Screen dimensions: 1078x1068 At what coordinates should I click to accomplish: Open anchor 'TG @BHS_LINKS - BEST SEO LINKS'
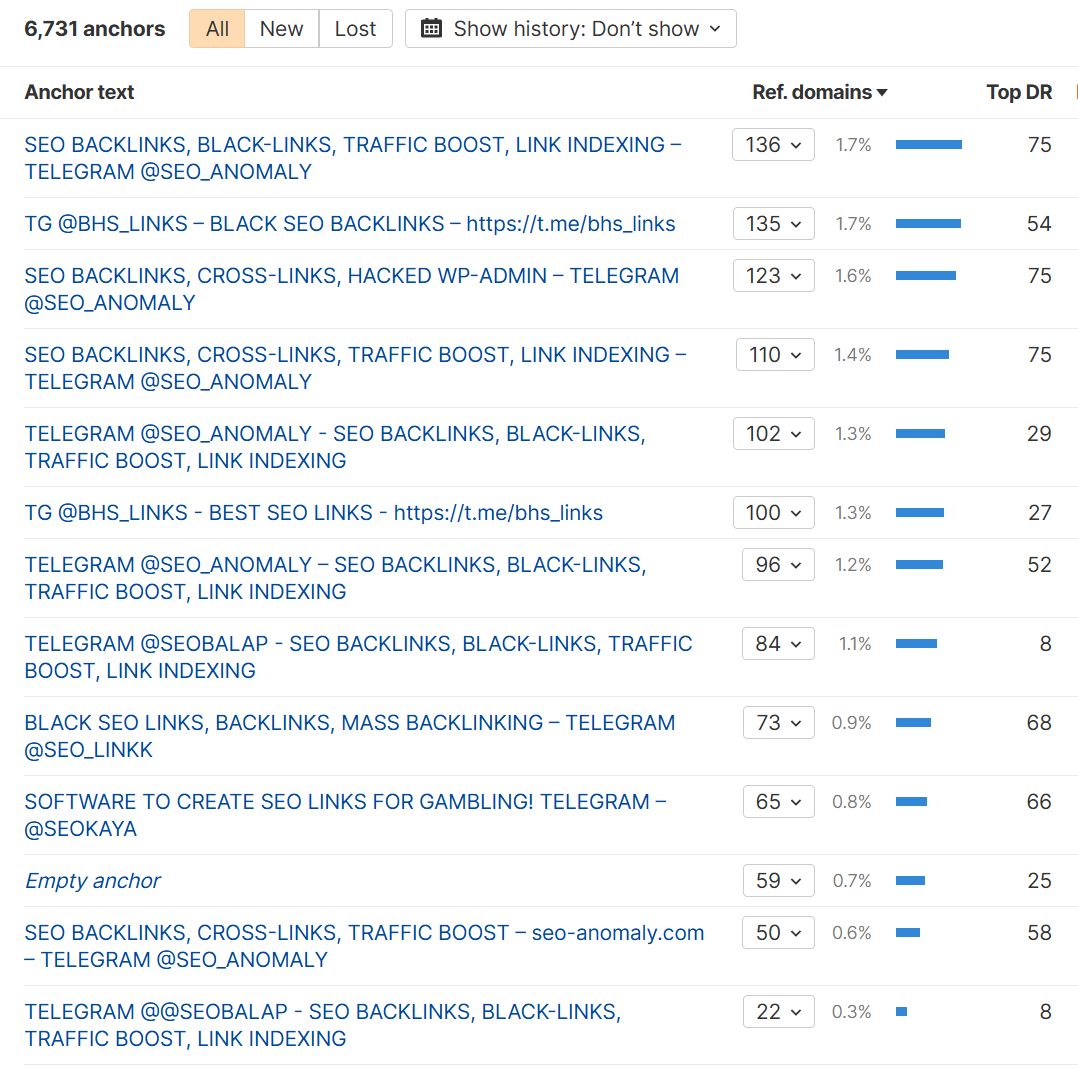(x=314, y=512)
